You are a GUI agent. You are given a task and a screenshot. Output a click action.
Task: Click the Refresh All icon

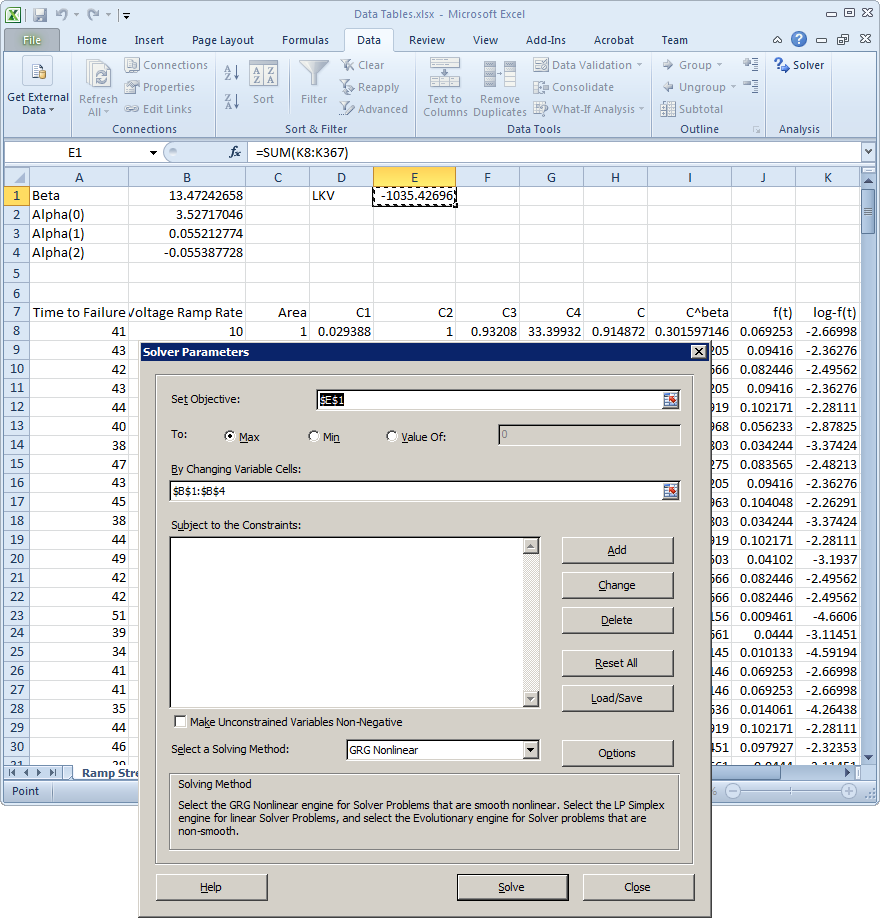(98, 75)
